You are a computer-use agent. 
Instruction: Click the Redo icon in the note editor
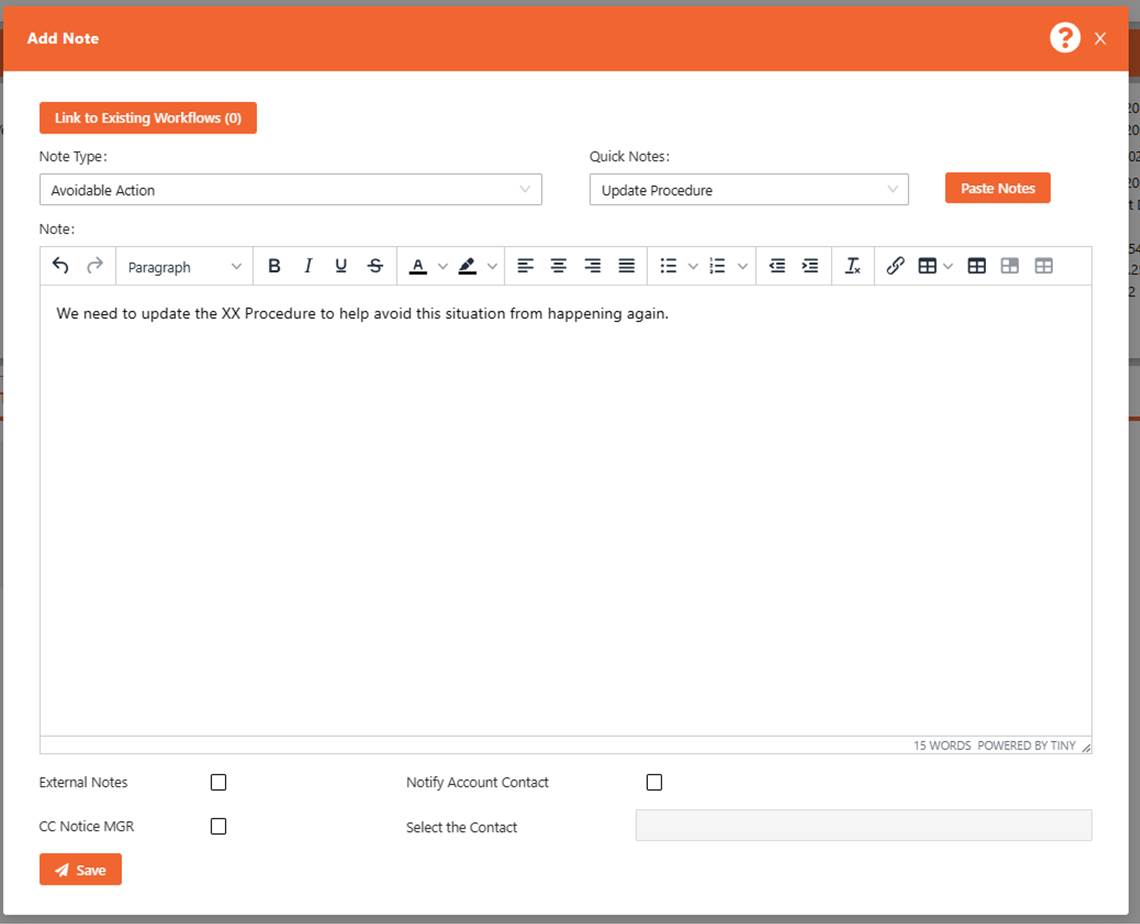pos(95,265)
